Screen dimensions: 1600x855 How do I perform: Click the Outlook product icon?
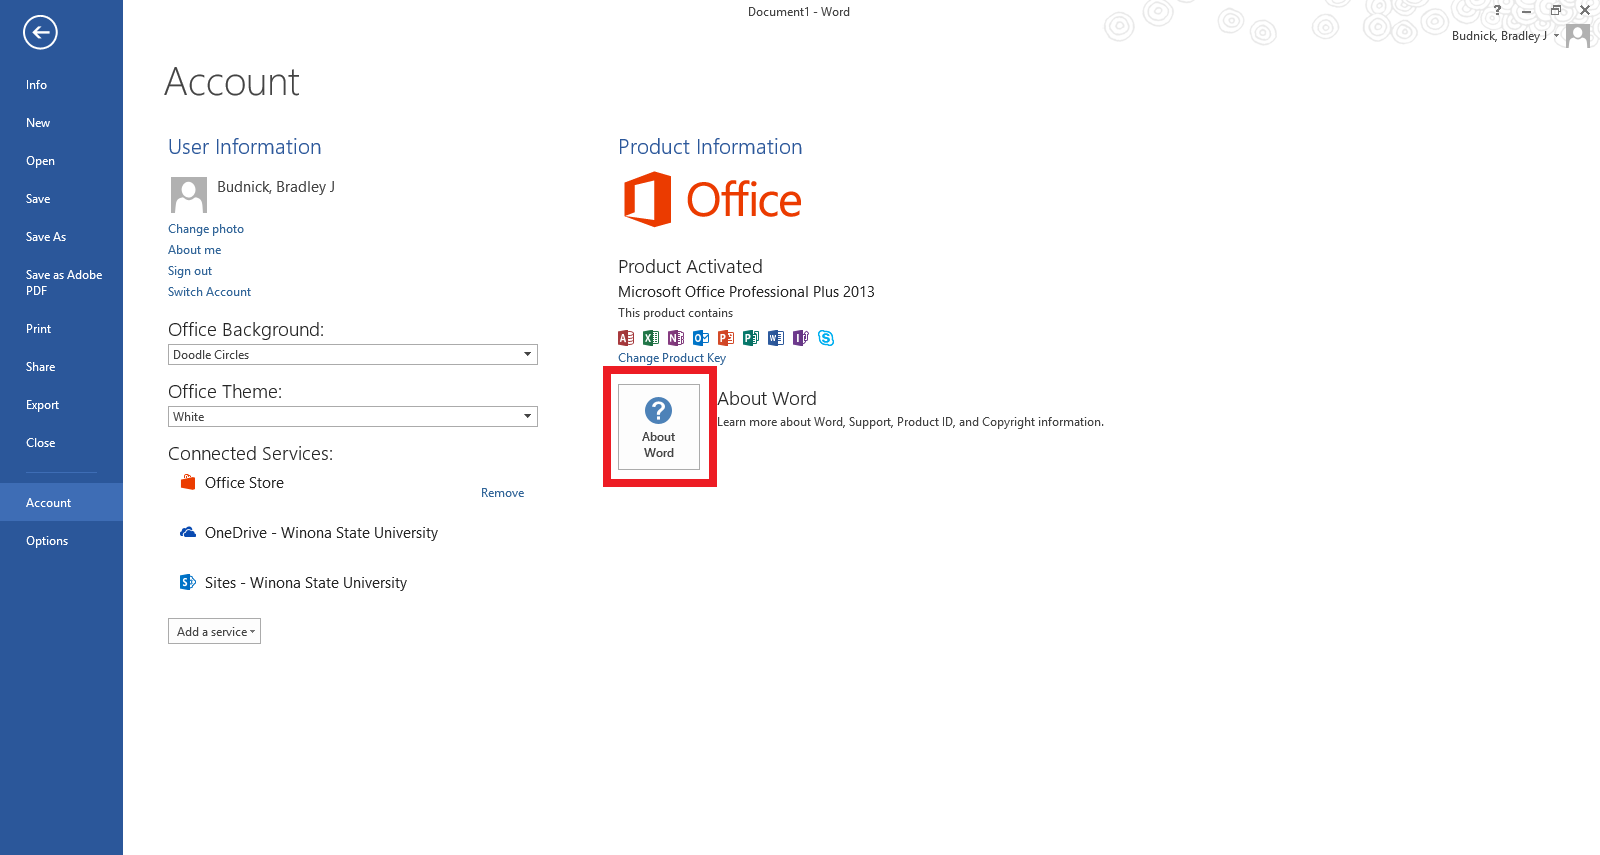tap(701, 338)
